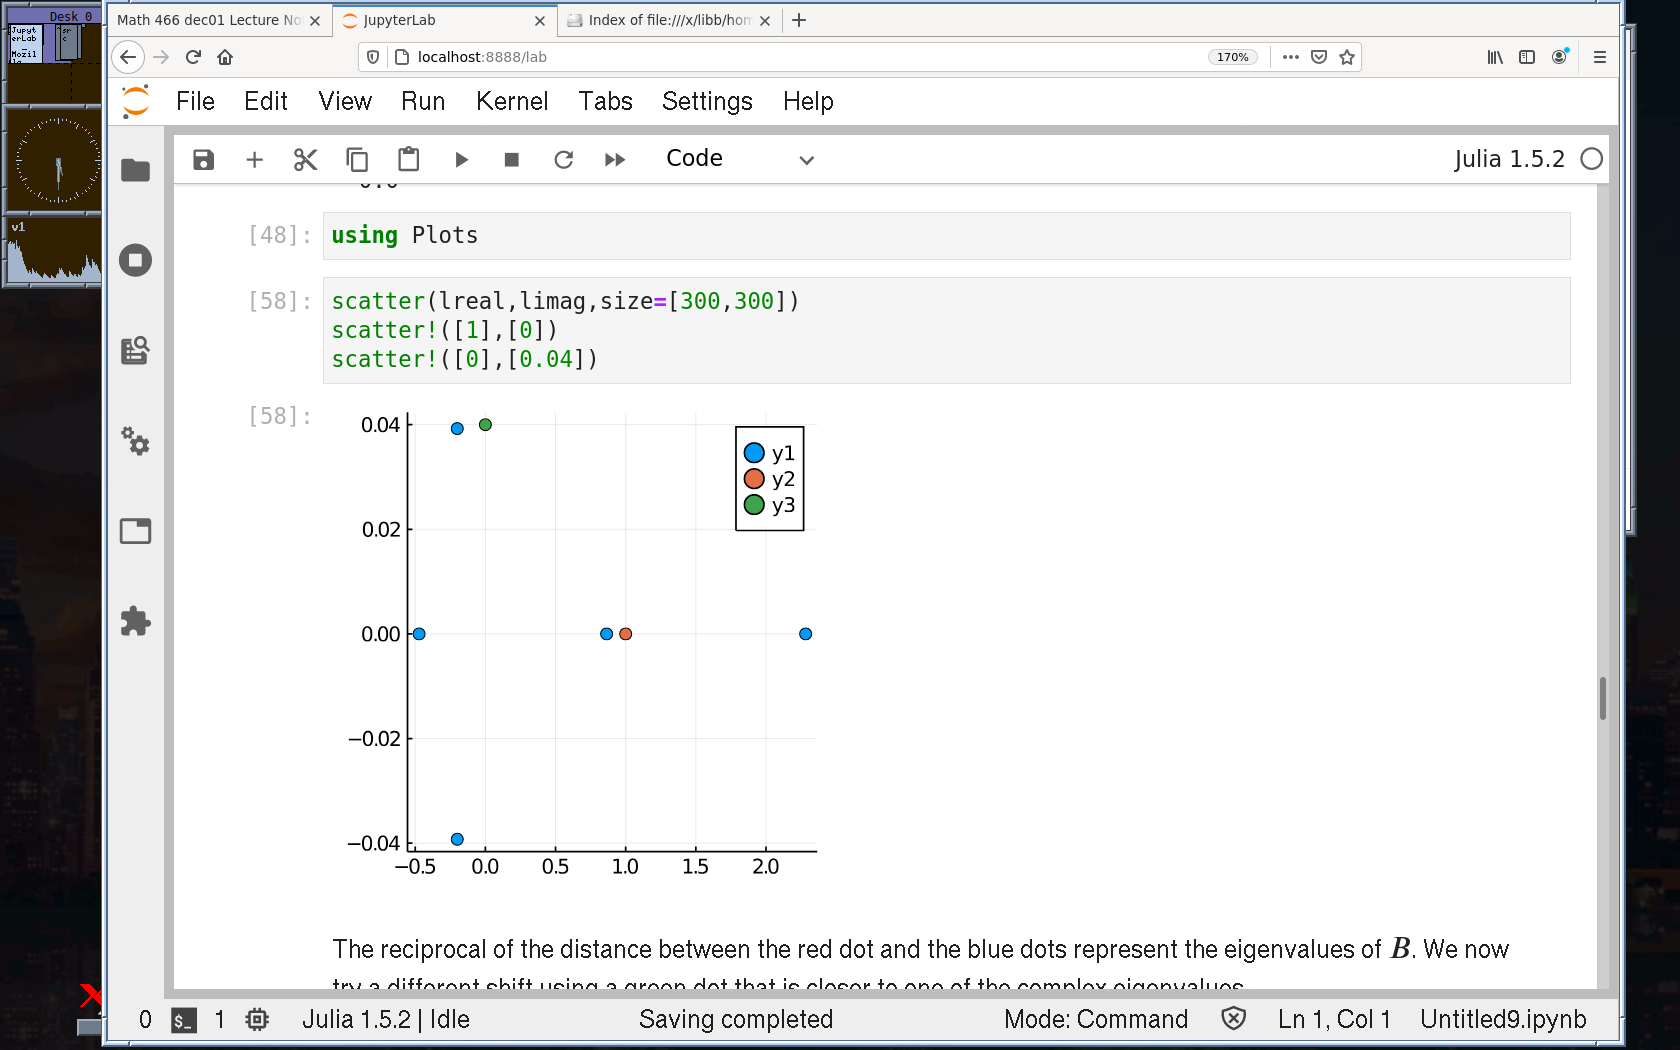Cut selected cell with the scissors icon
This screenshot has width=1680, height=1050.
pyautogui.click(x=305, y=160)
